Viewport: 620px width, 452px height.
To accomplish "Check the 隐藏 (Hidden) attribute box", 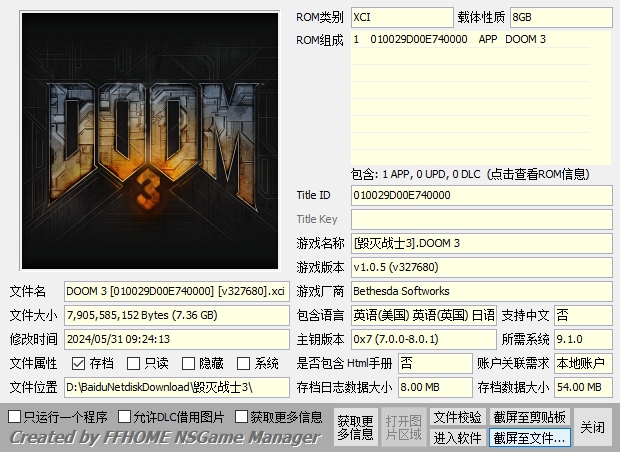I will (x=189, y=363).
